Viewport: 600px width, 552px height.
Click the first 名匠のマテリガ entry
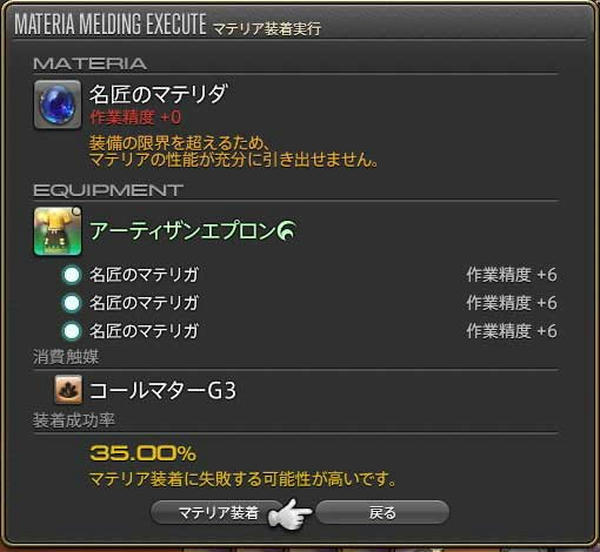pos(144,275)
